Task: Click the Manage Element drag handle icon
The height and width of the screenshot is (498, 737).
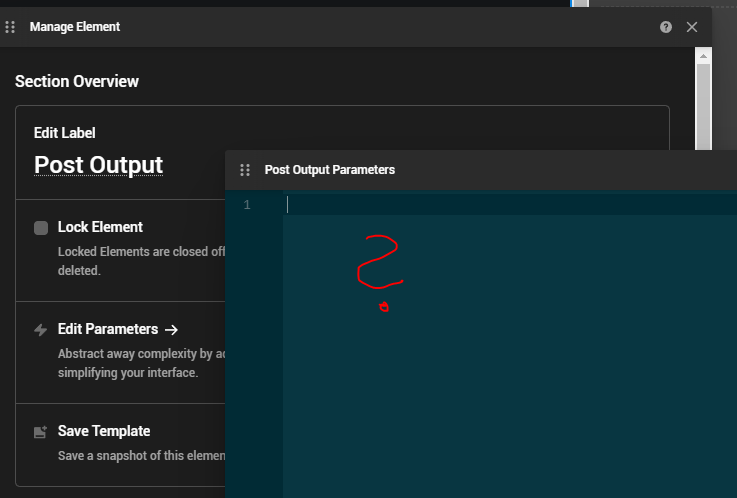Action: [x=11, y=27]
